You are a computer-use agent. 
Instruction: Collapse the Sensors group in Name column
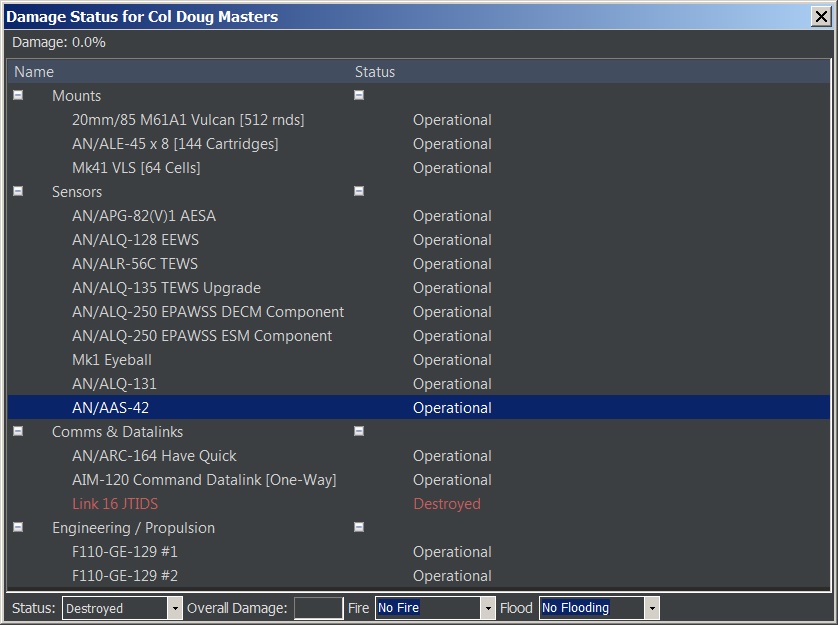click(x=18, y=191)
